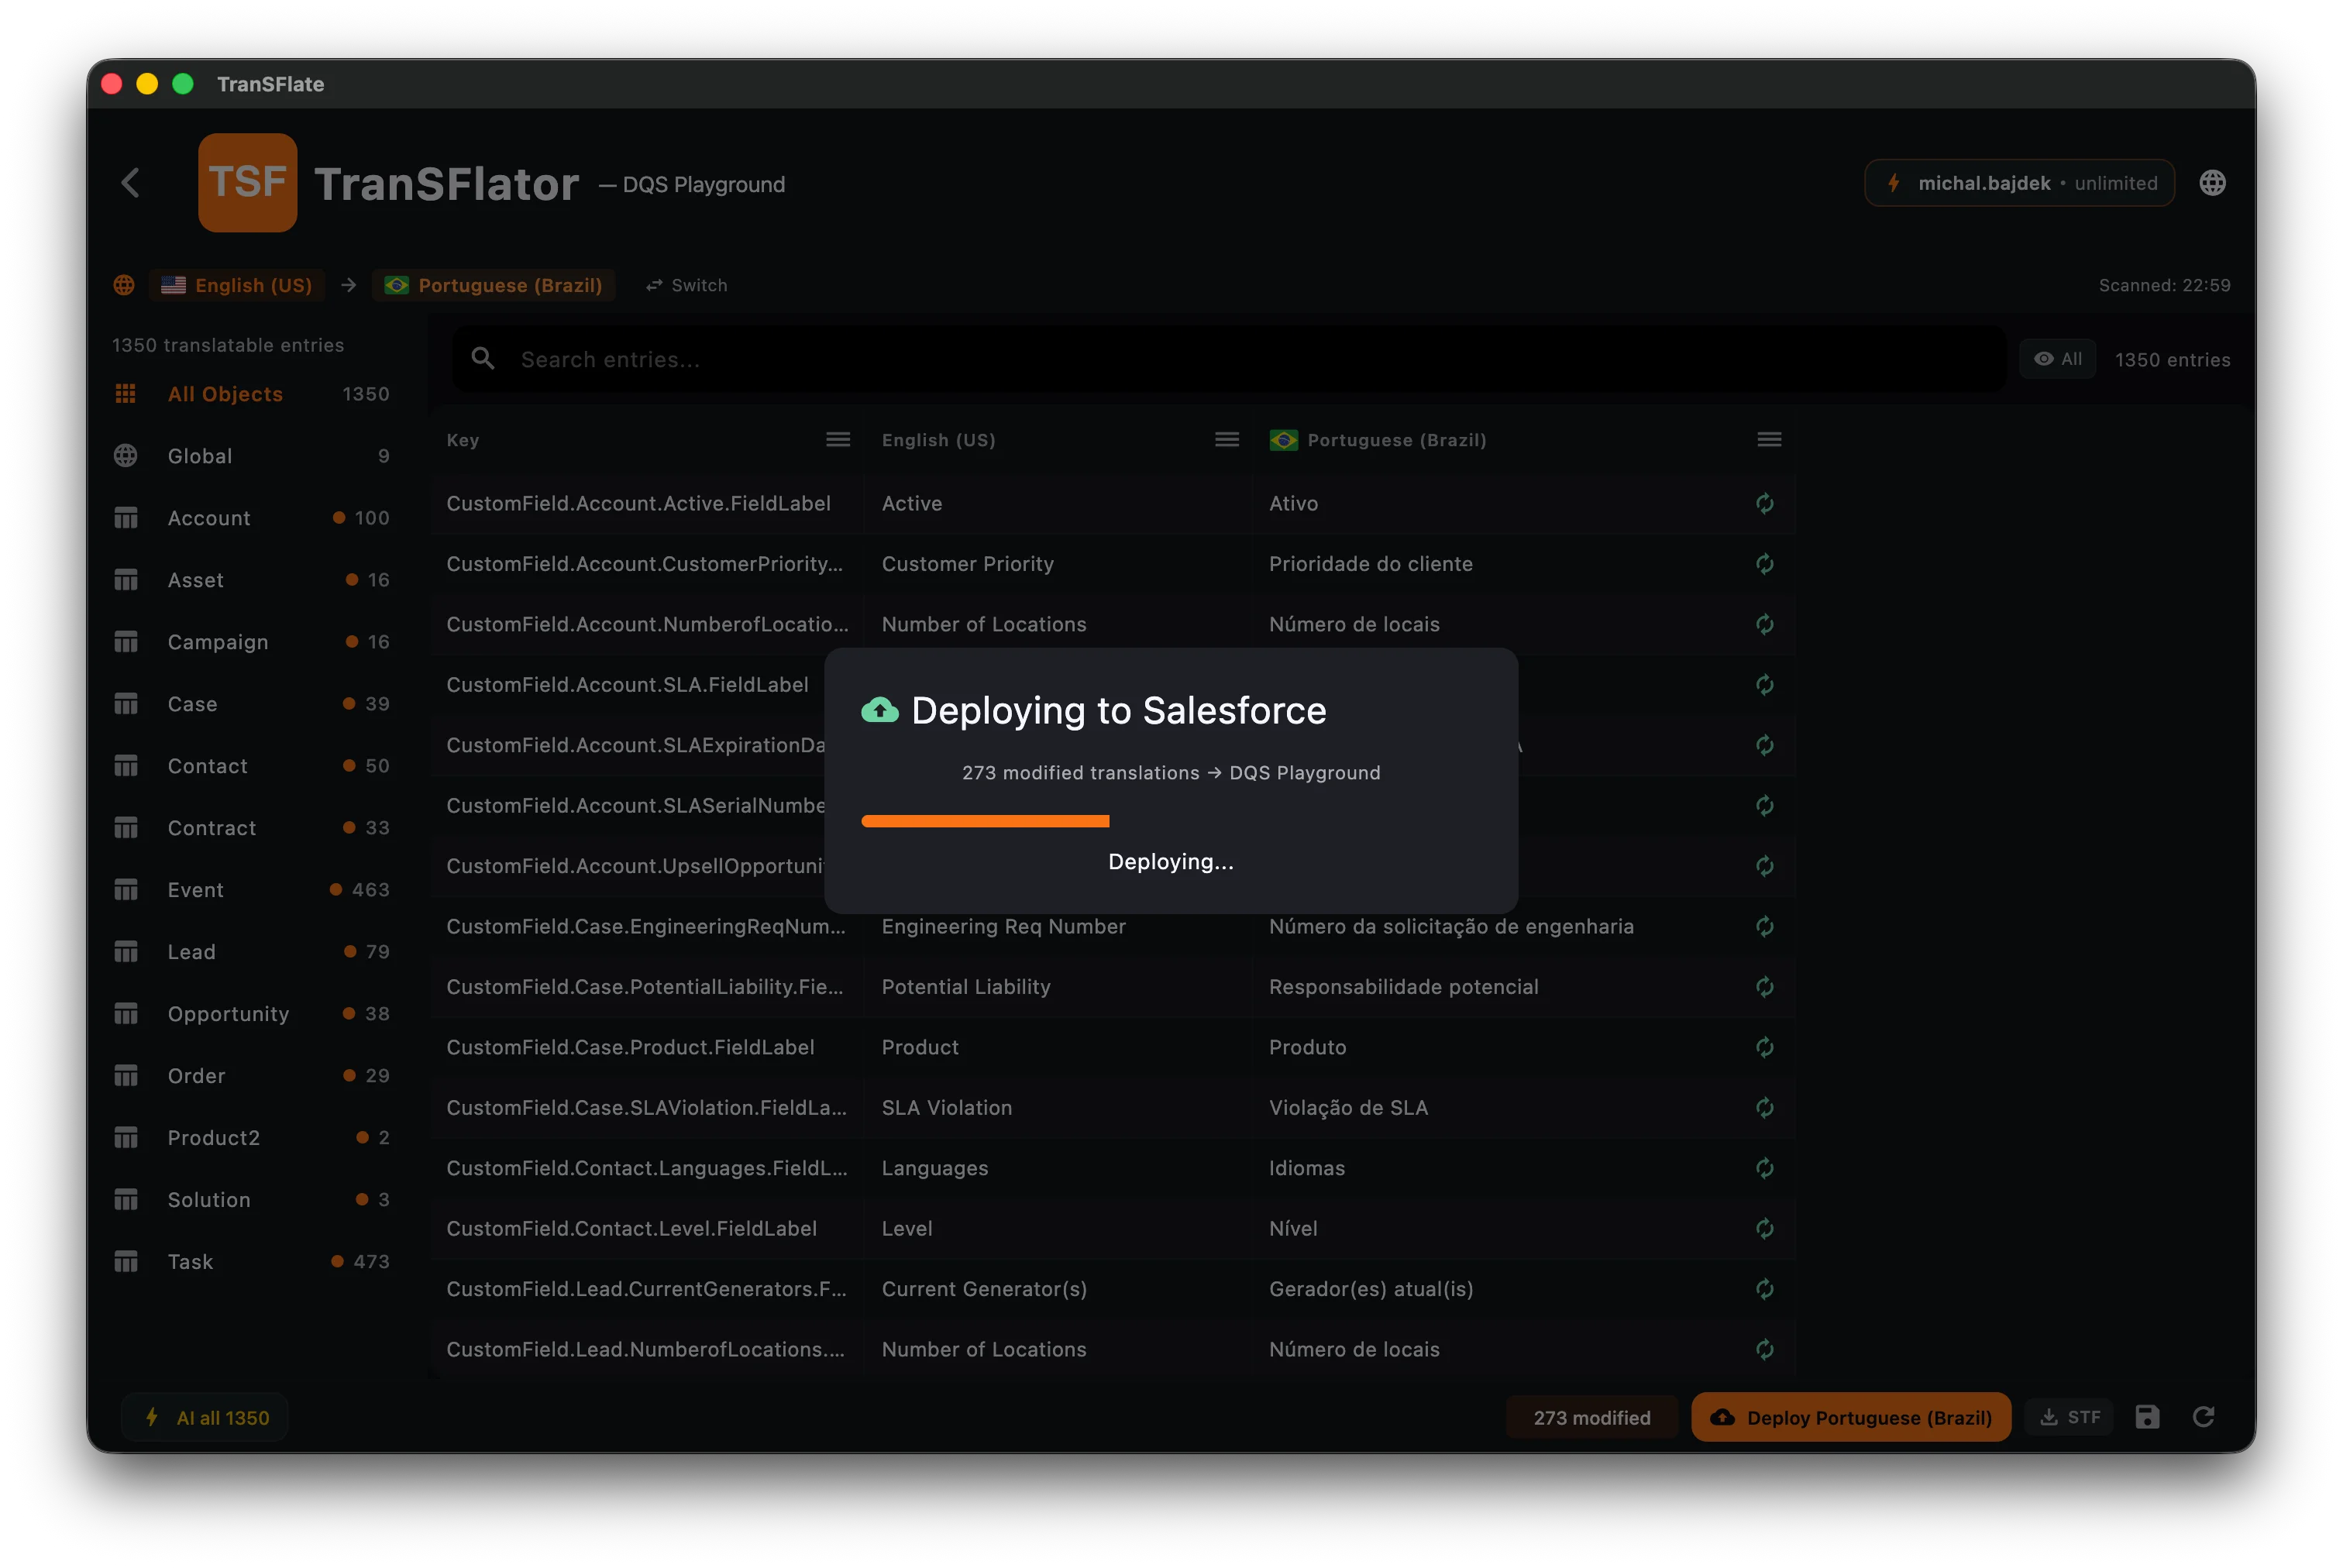This screenshot has height=1568, width=2343.
Task: Click the back chevron next to the logo
Action: (131, 183)
